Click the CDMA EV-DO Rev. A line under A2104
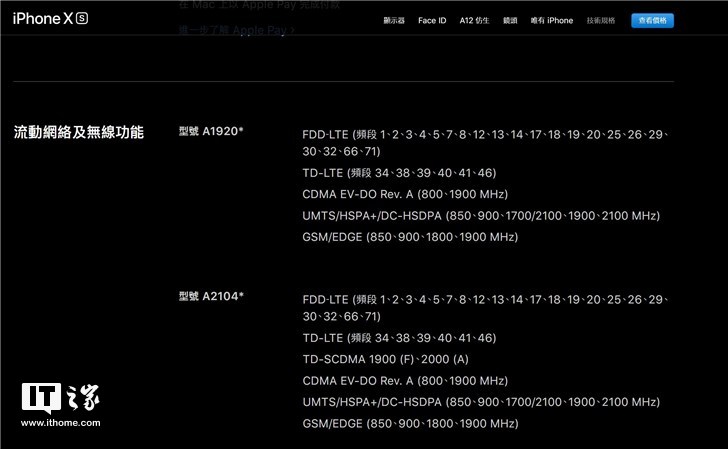The height and width of the screenshot is (449, 728). [405, 381]
